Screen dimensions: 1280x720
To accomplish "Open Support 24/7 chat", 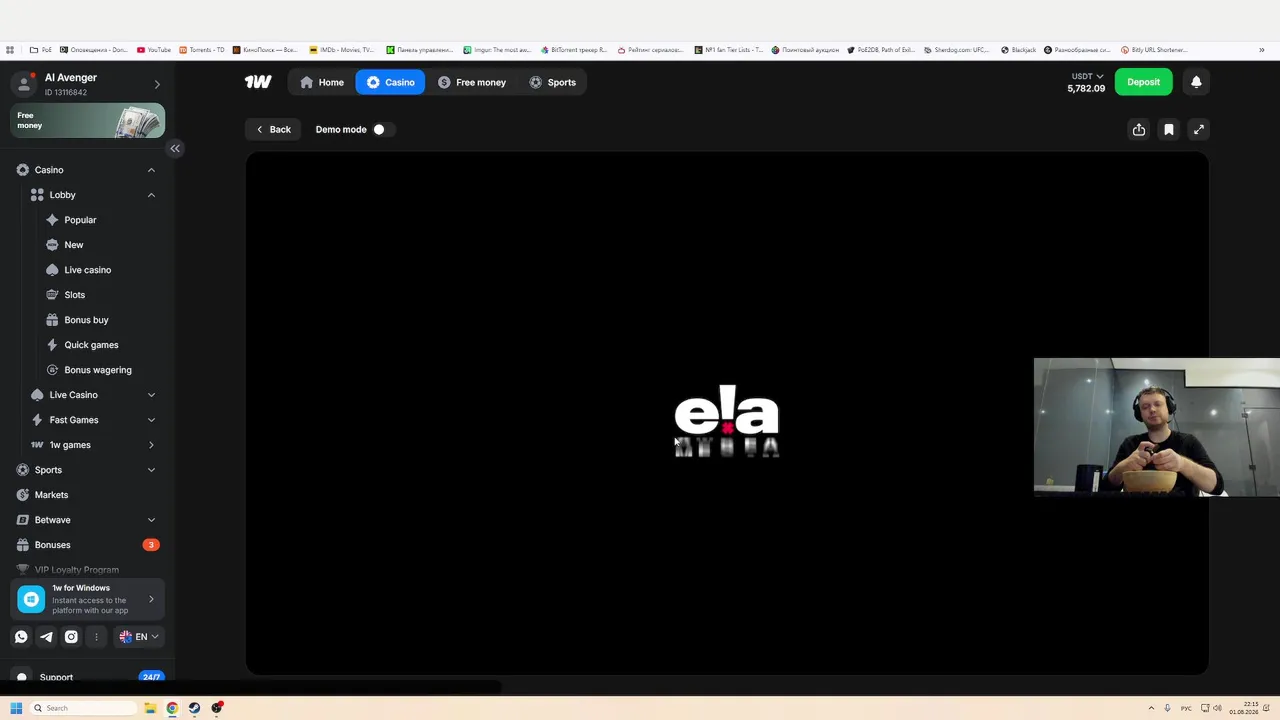I will point(88,677).
